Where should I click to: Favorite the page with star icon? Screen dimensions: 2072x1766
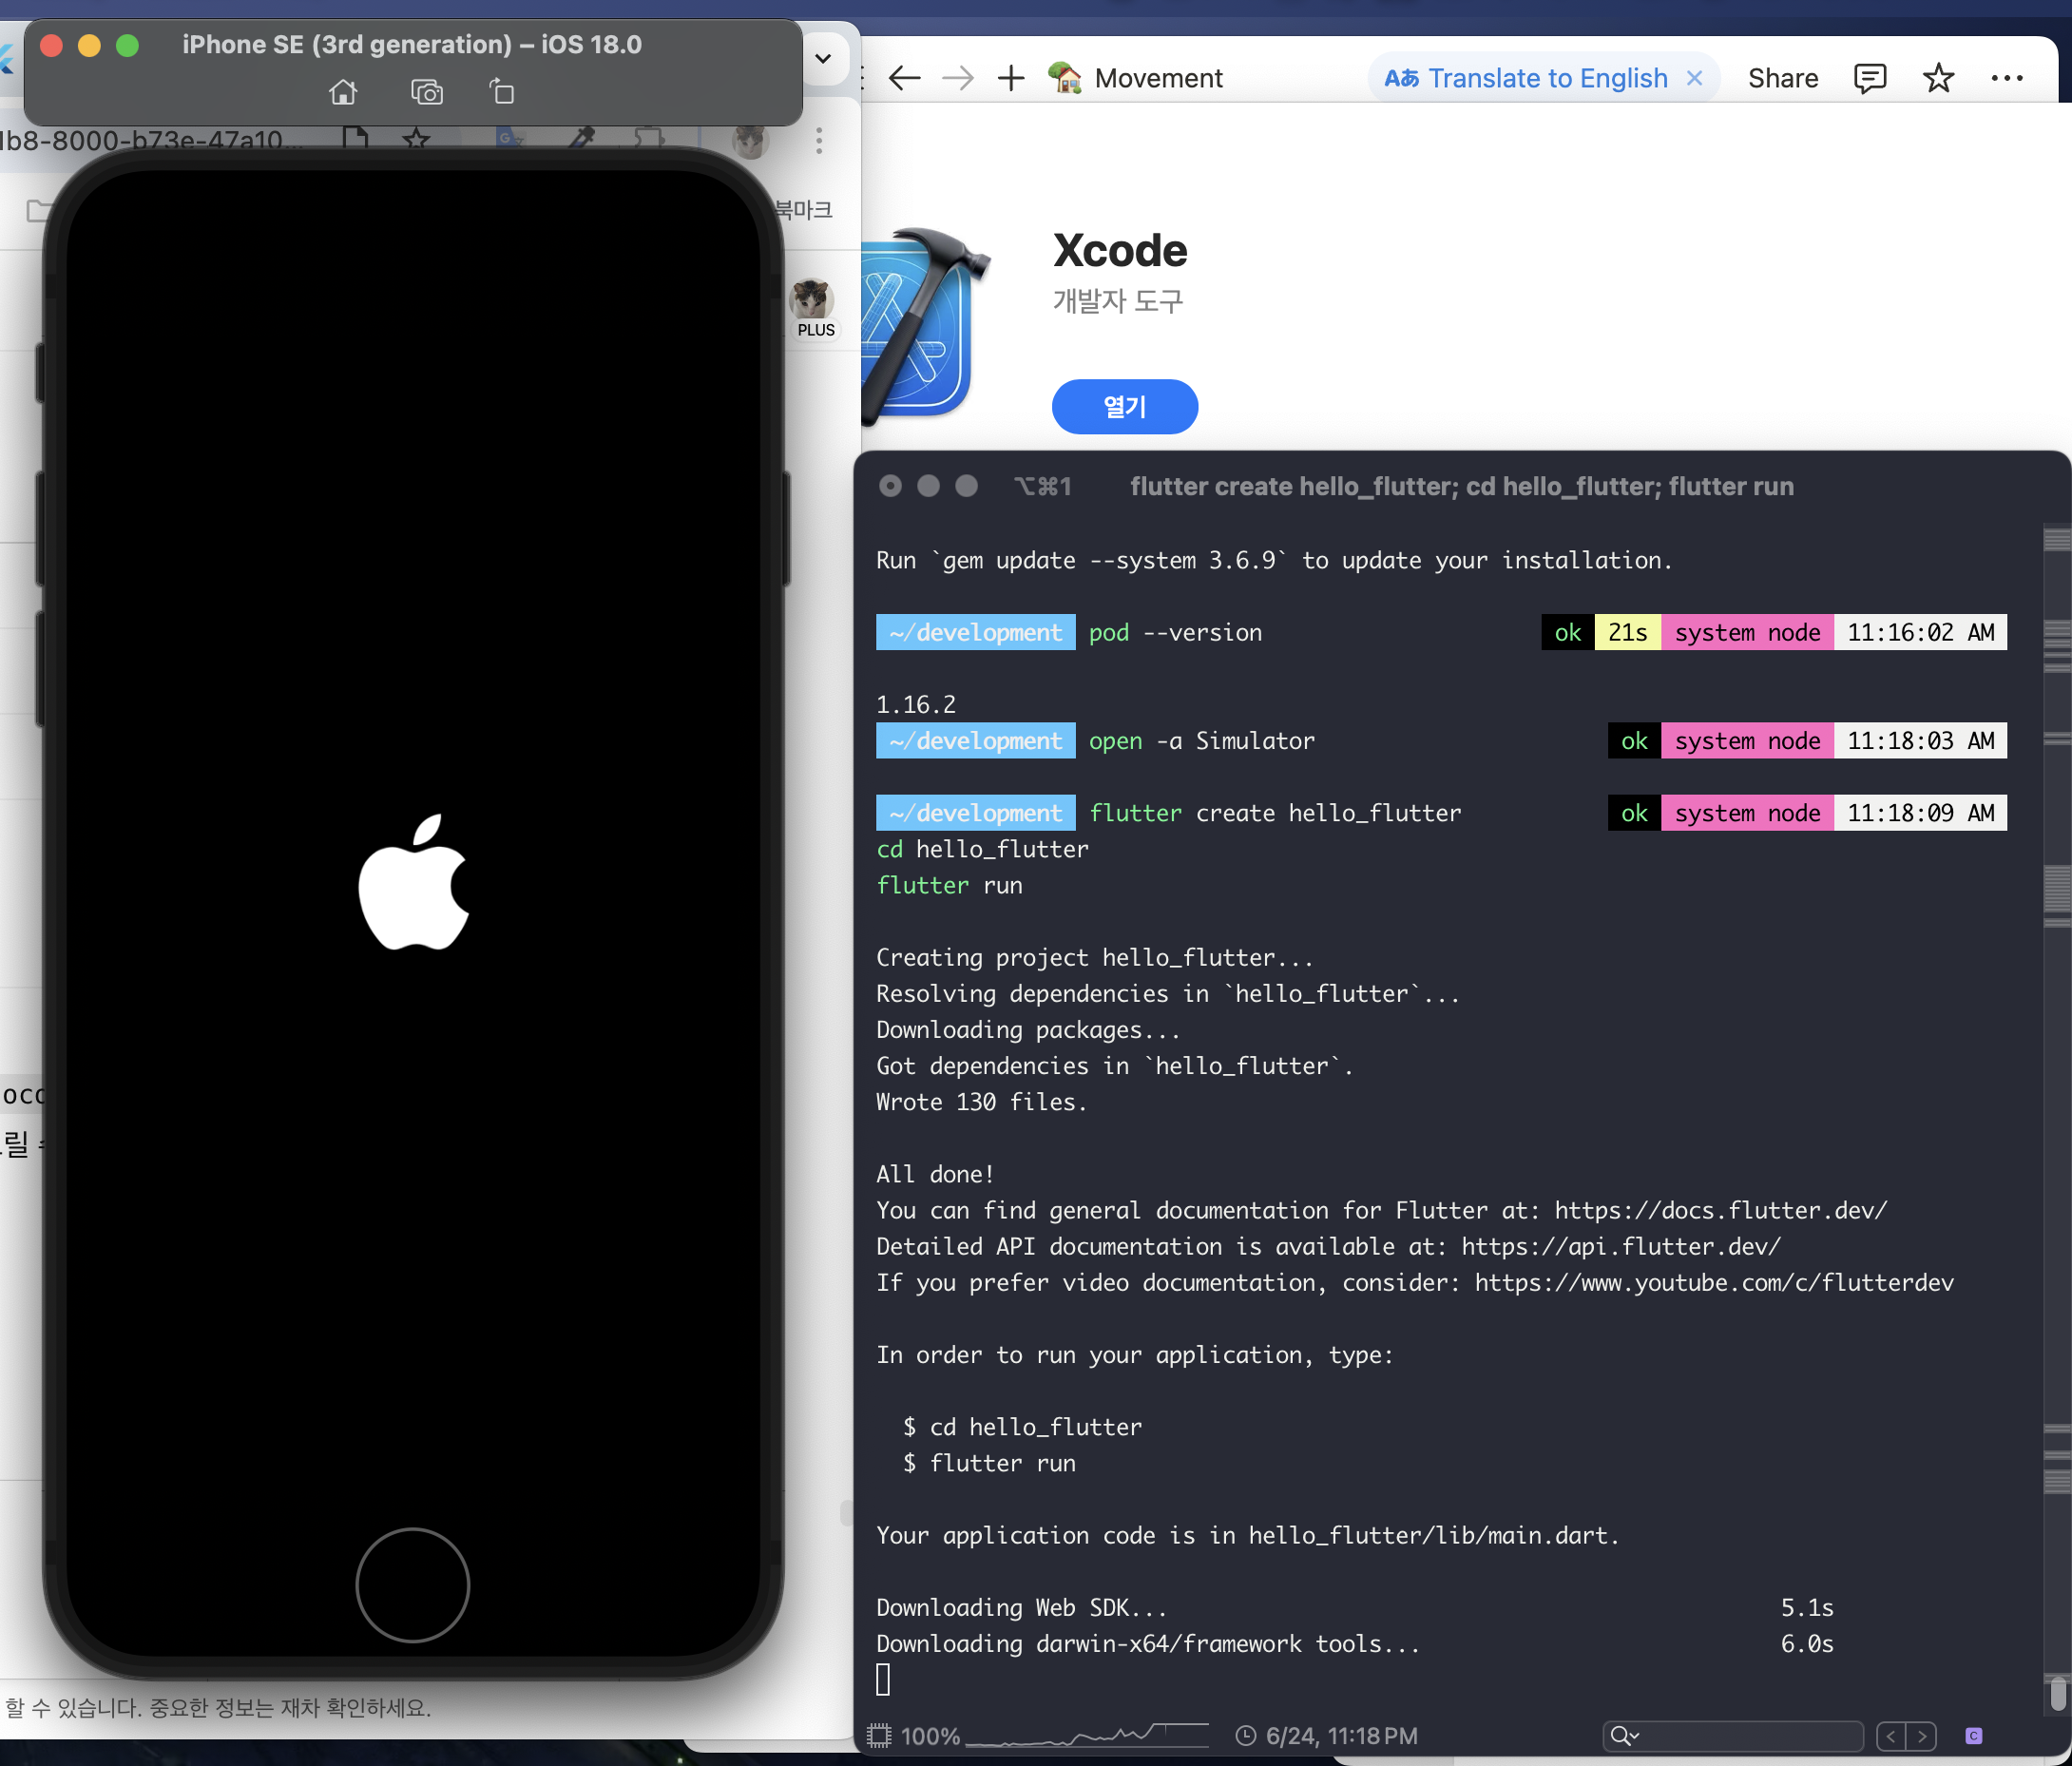coord(1938,78)
